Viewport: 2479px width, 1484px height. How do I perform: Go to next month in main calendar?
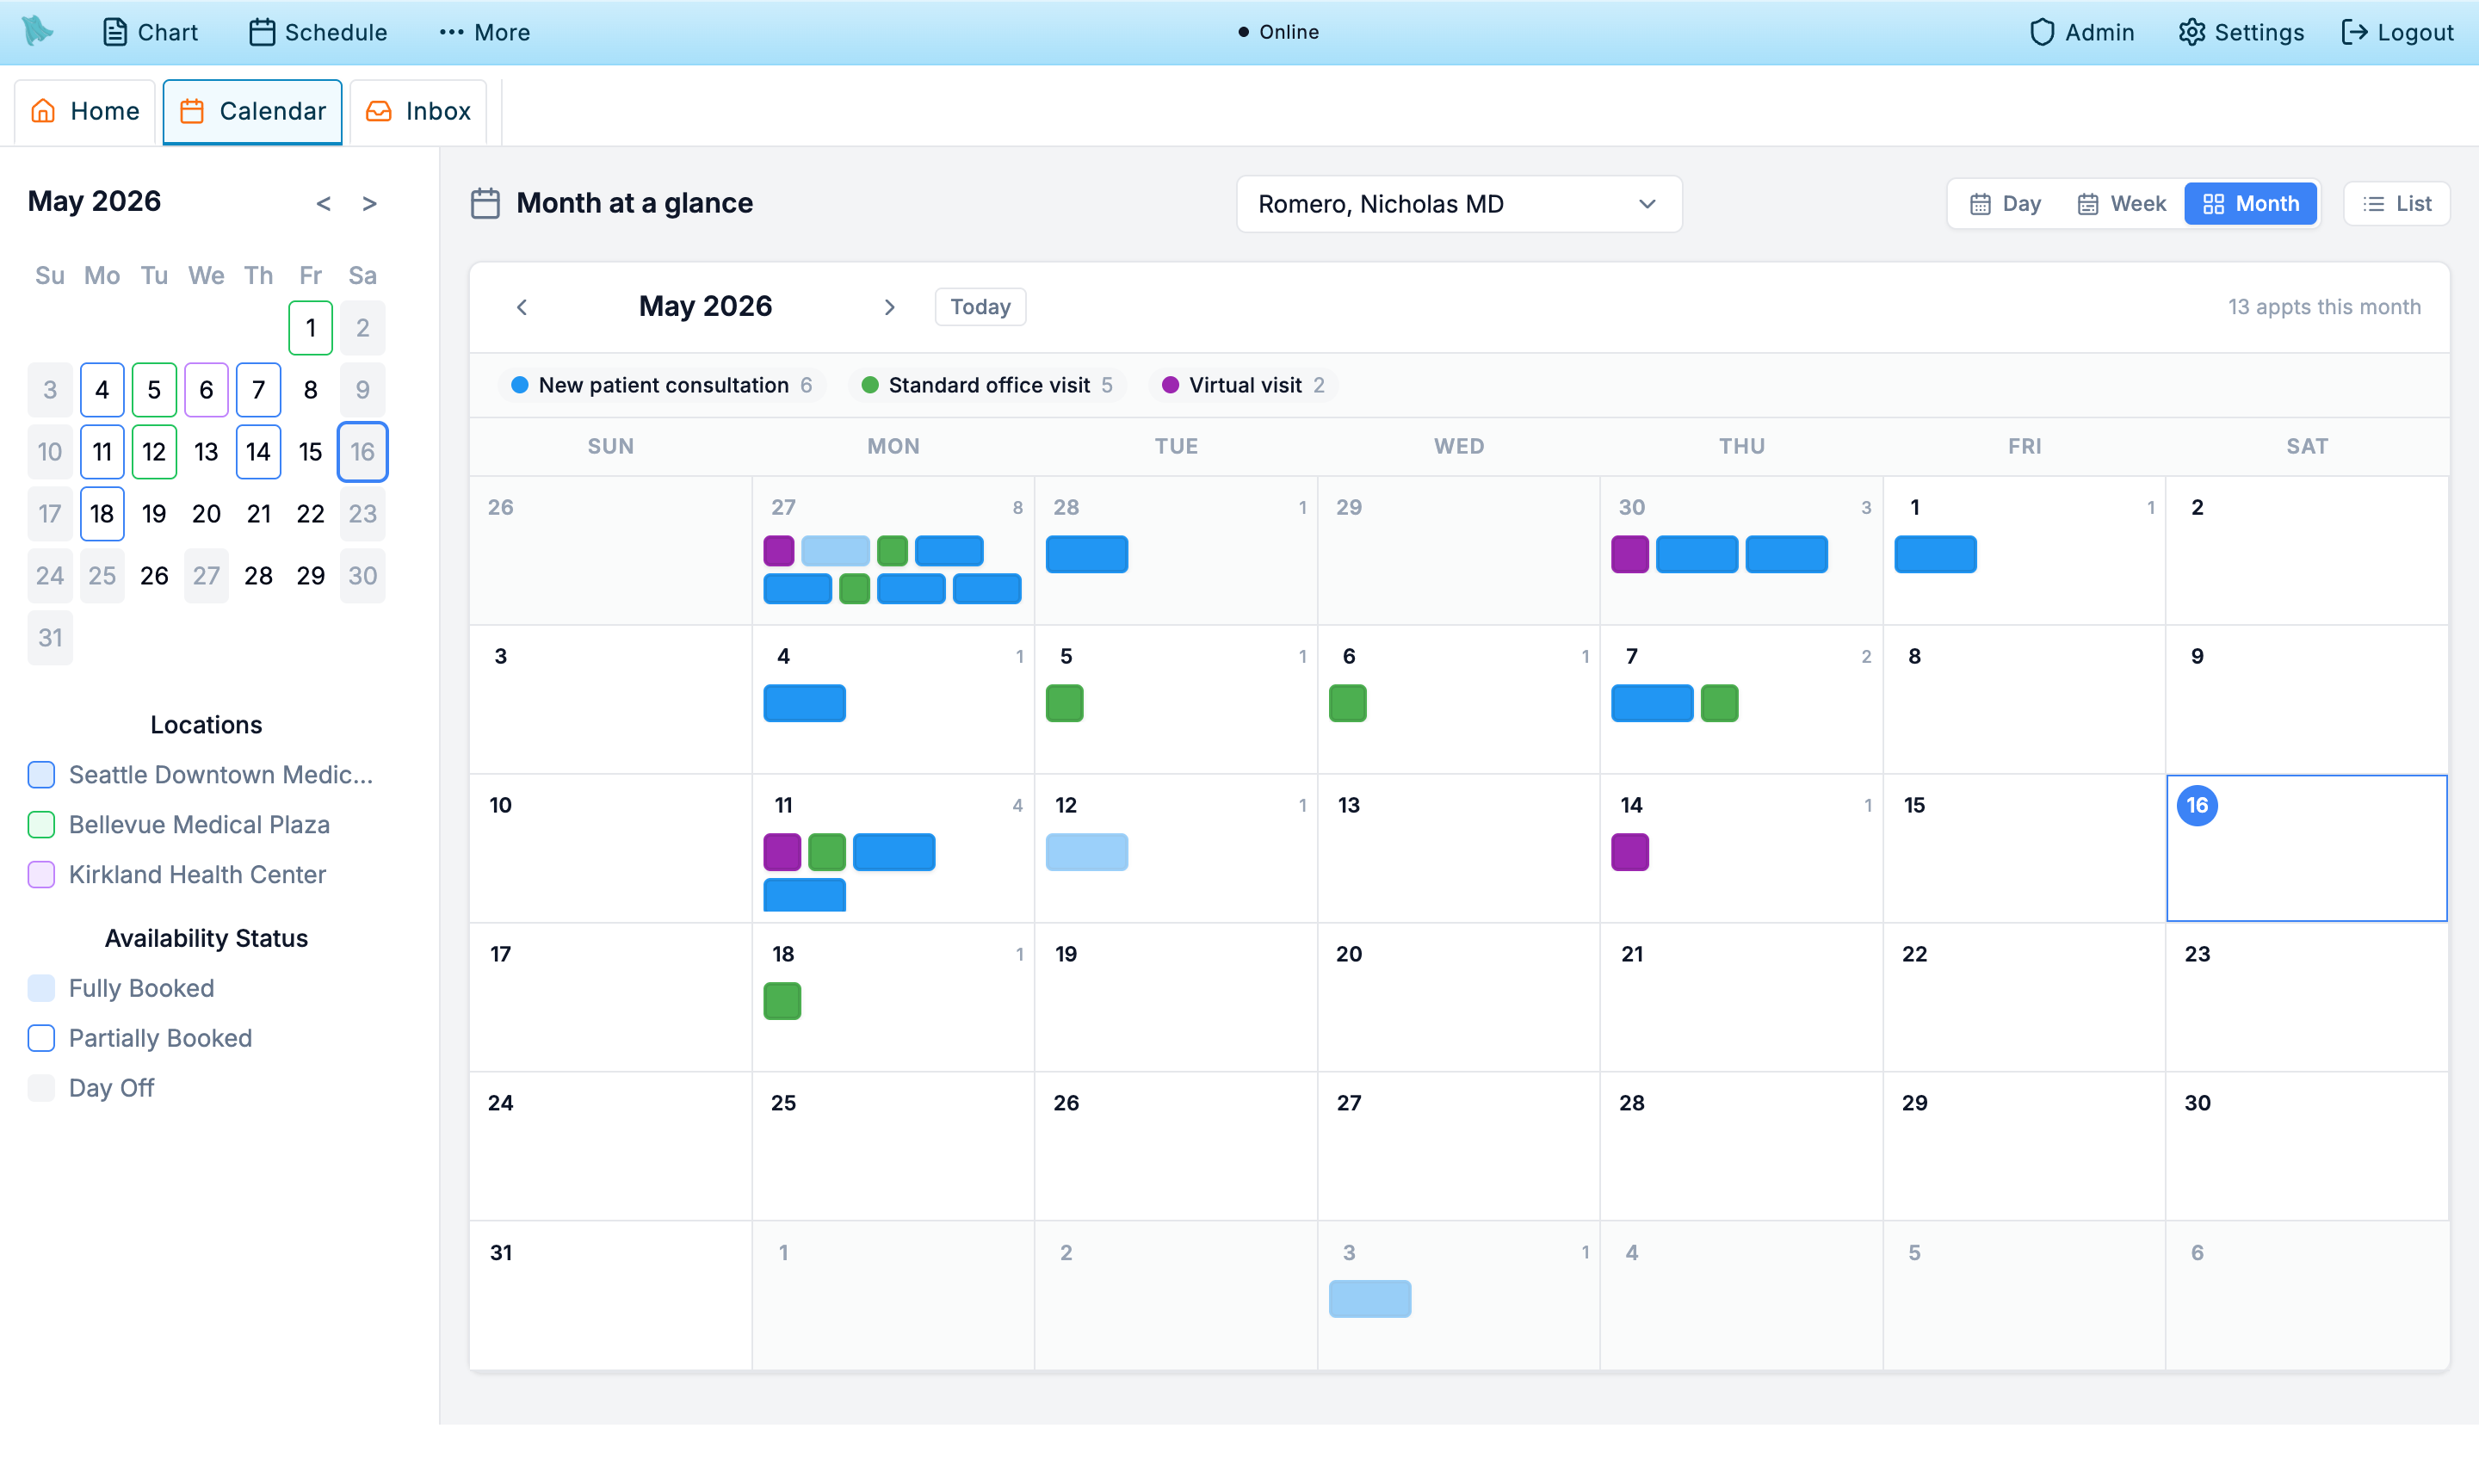pyautogui.click(x=889, y=307)
